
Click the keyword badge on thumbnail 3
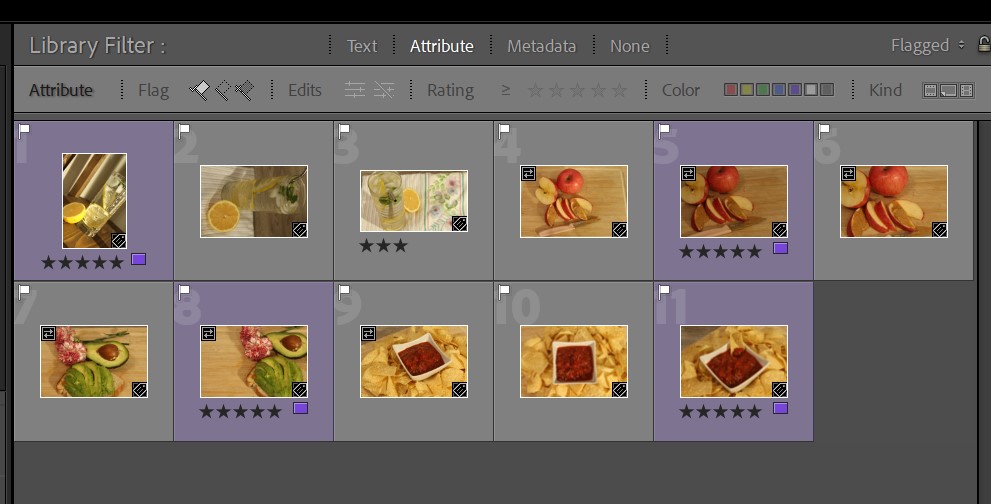(459, 224)
